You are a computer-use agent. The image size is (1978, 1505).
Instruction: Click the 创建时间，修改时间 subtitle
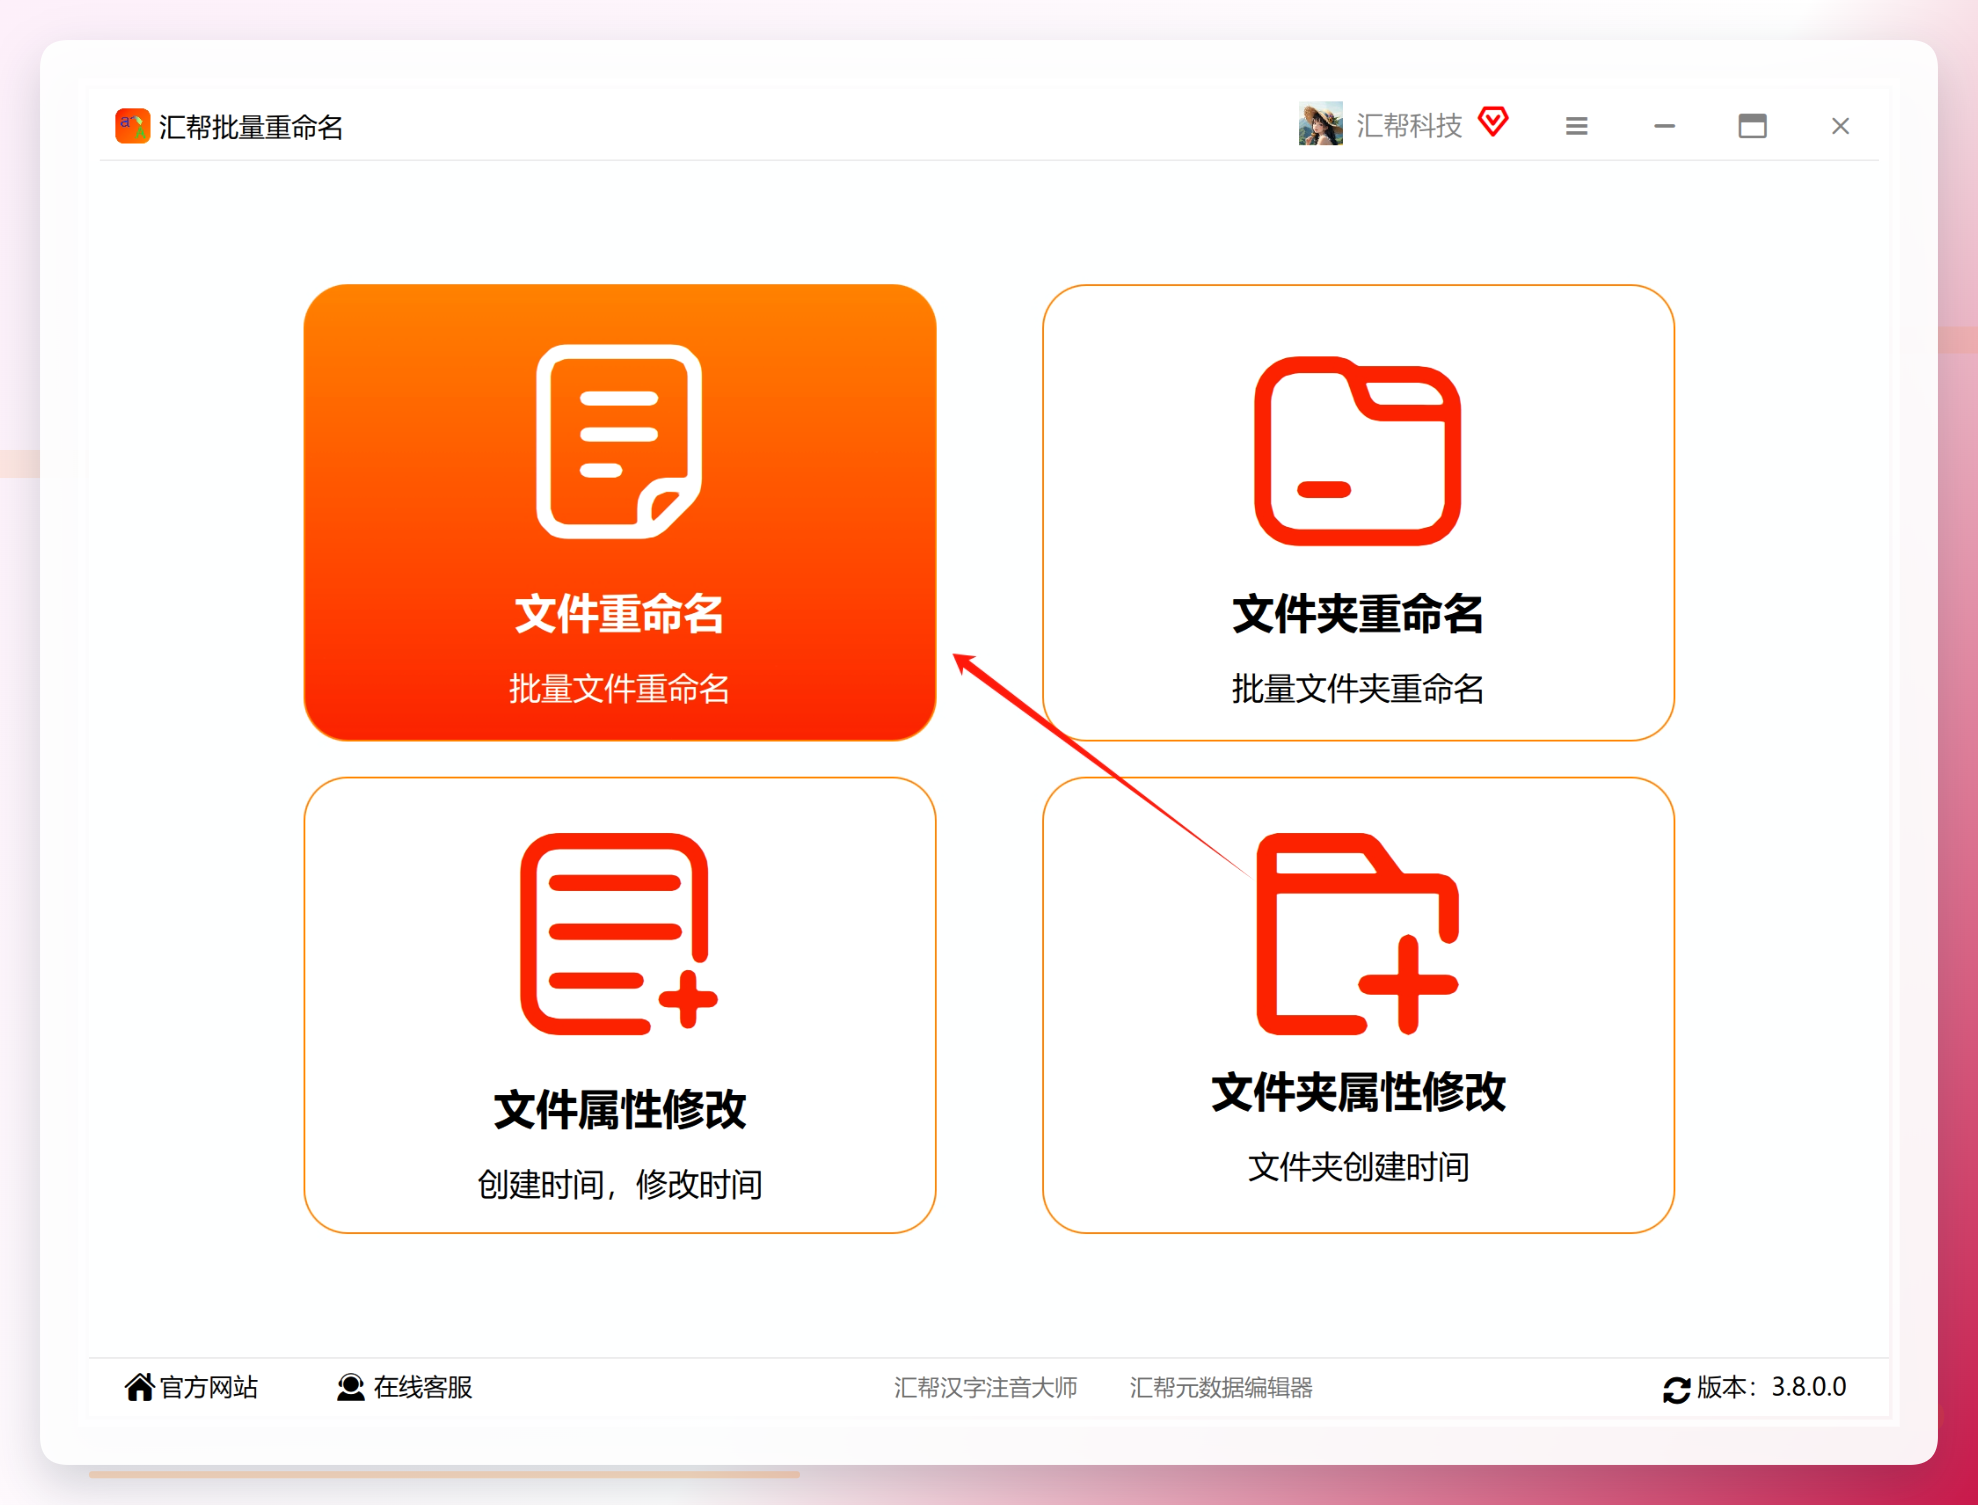[619, 1184]
